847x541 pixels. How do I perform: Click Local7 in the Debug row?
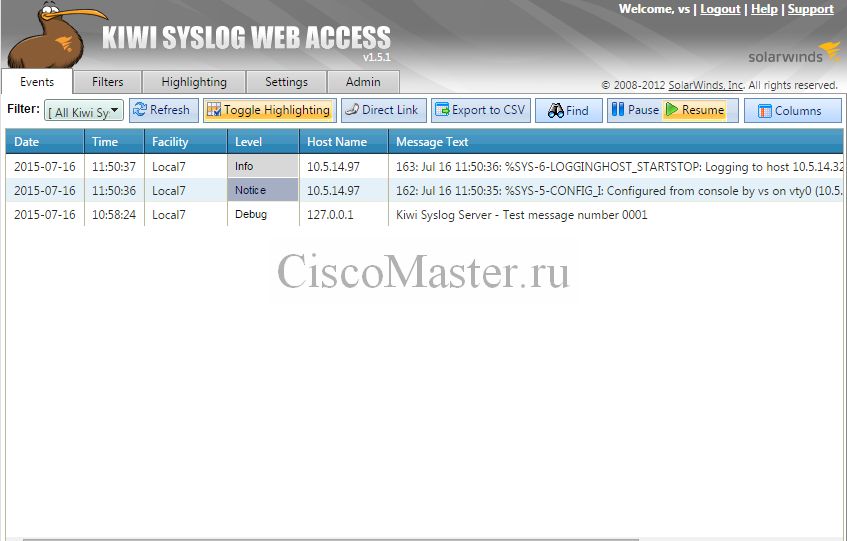[185, 214]
